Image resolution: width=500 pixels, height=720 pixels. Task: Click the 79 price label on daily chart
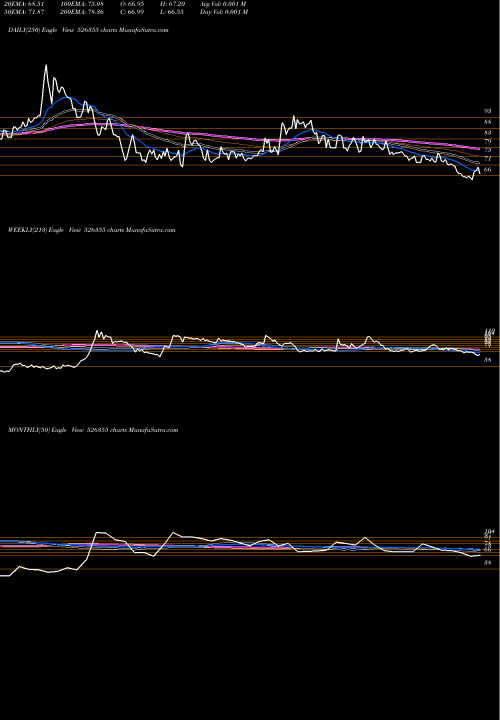click(488, 141)
